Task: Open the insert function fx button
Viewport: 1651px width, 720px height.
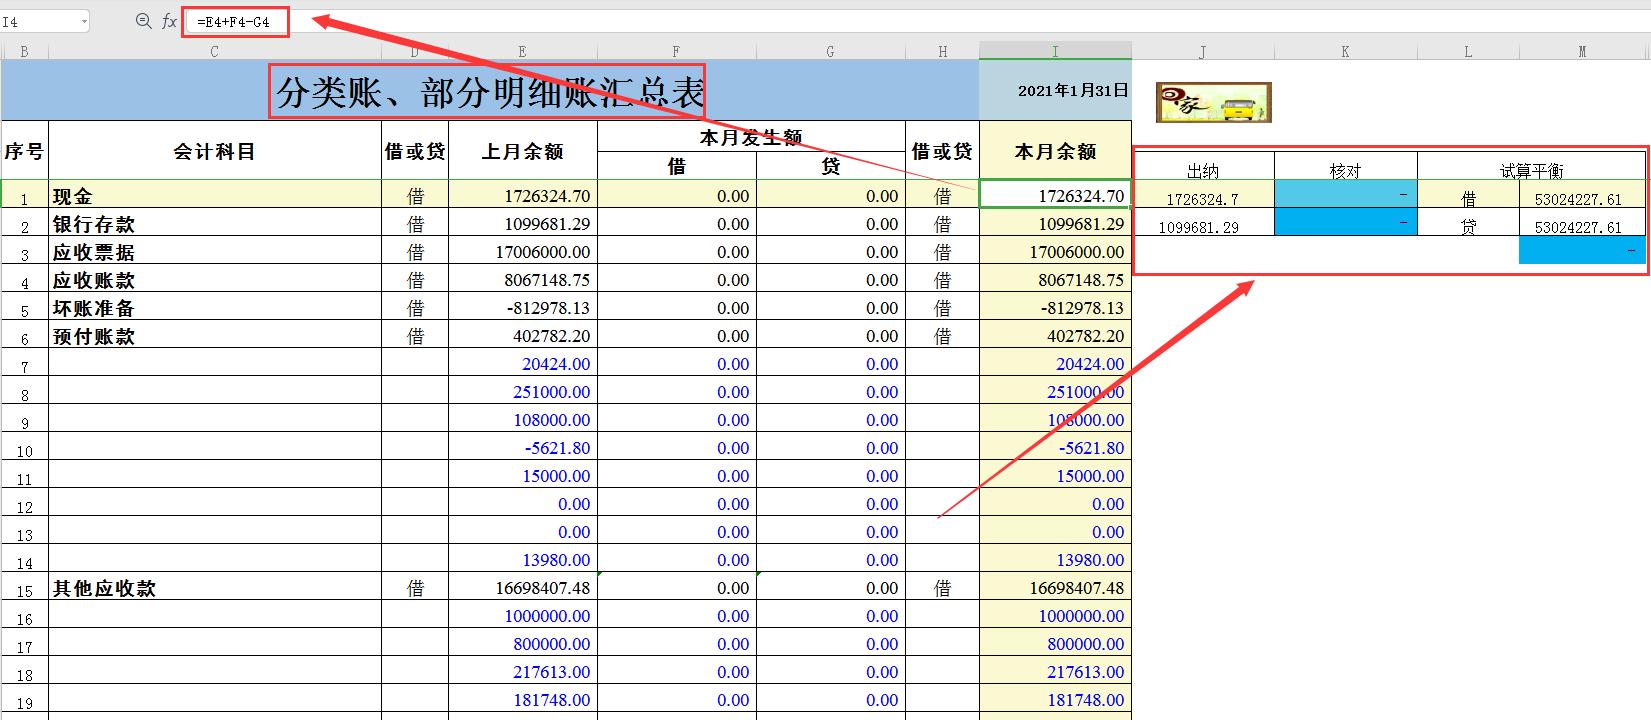Action: click(x=169, y=21)
